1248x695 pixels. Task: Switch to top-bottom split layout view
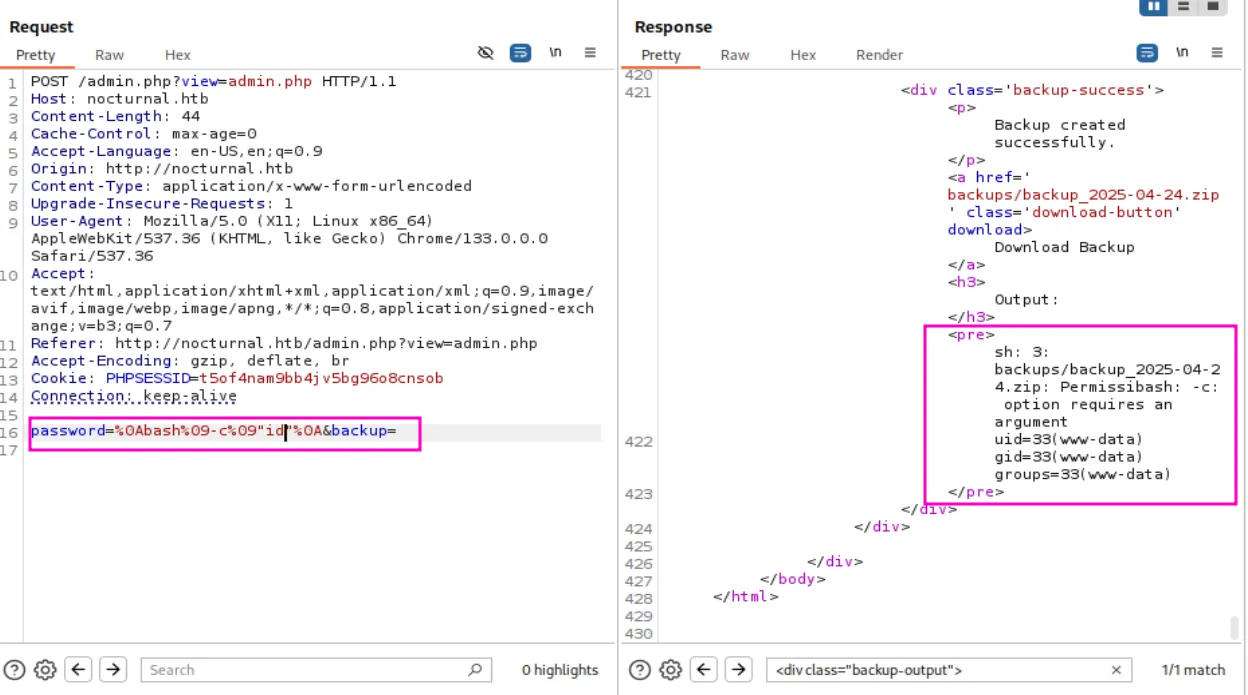(1183, 6)
